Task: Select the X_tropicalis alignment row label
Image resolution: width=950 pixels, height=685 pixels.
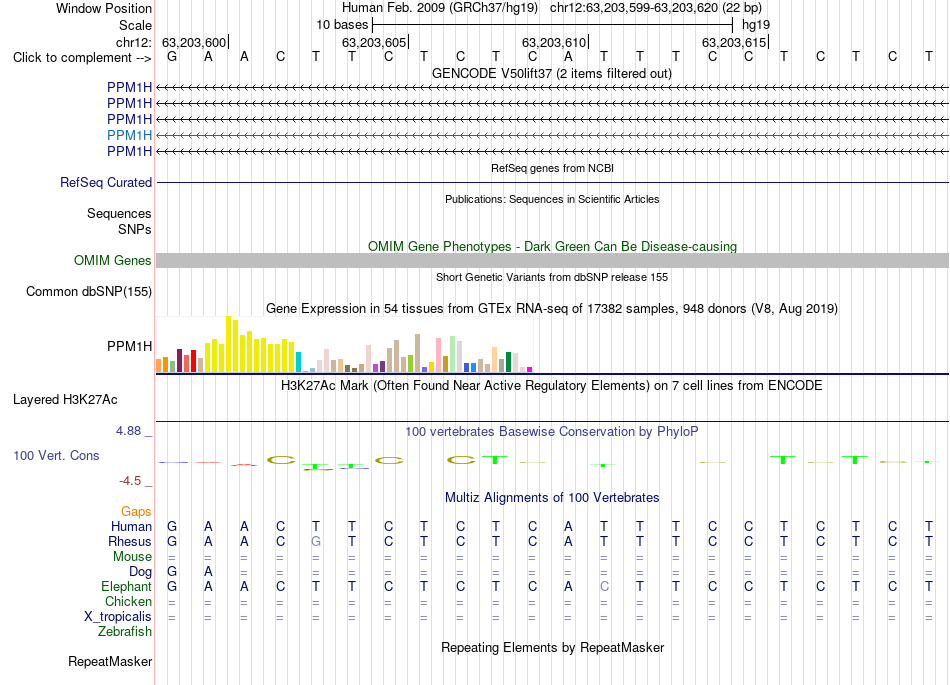Action: click(x=118, y=617)
